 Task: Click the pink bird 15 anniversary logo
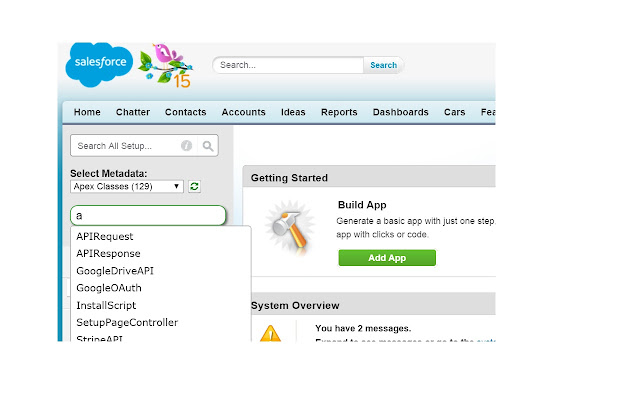[165, 65]
